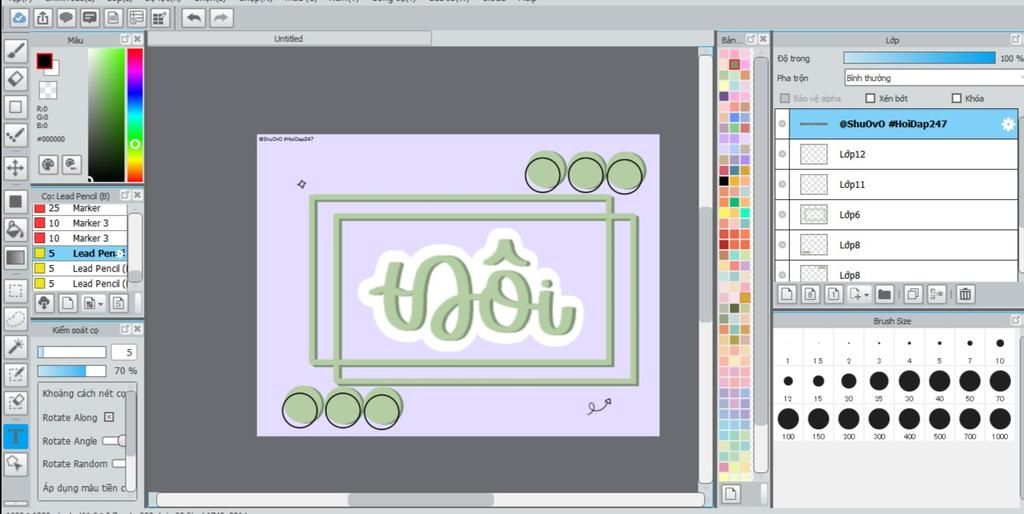This screenshot has height=514, width=1024.
Task: Select the Text tool
Action: pyautogui.click(x=16, y=436)
